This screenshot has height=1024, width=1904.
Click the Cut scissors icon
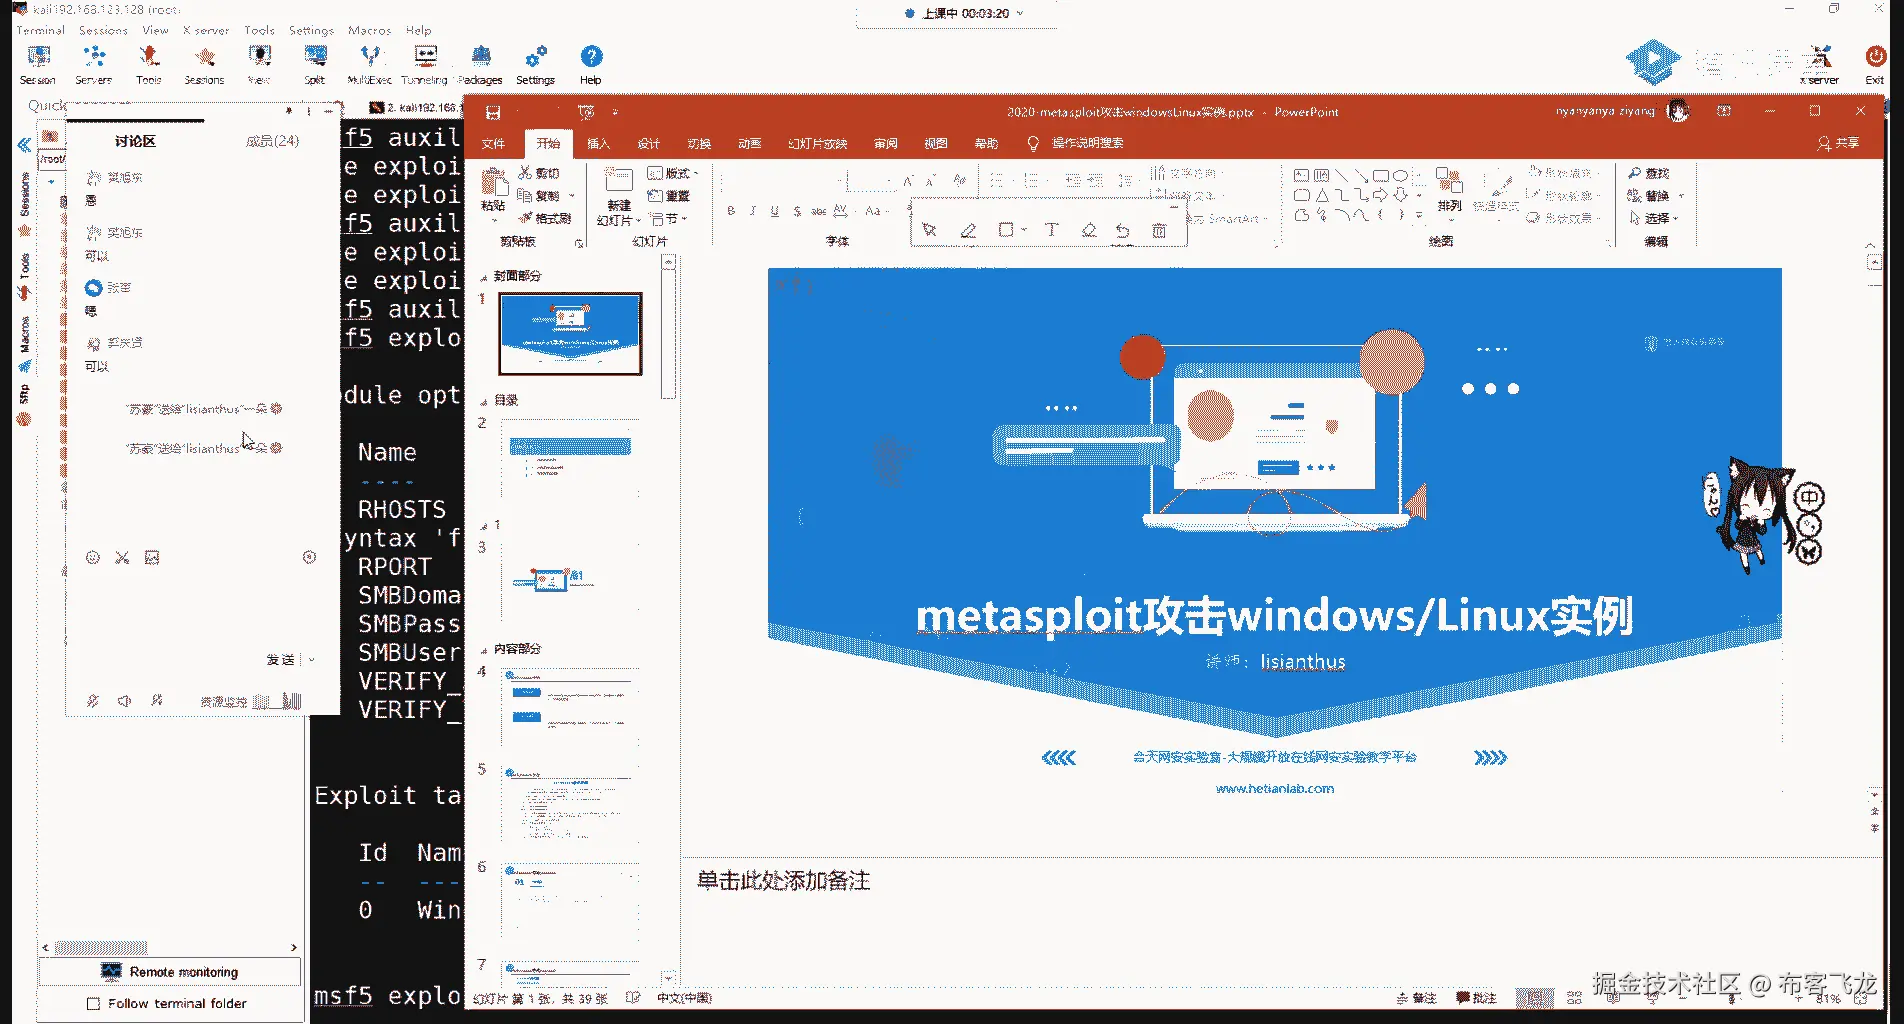526,173
